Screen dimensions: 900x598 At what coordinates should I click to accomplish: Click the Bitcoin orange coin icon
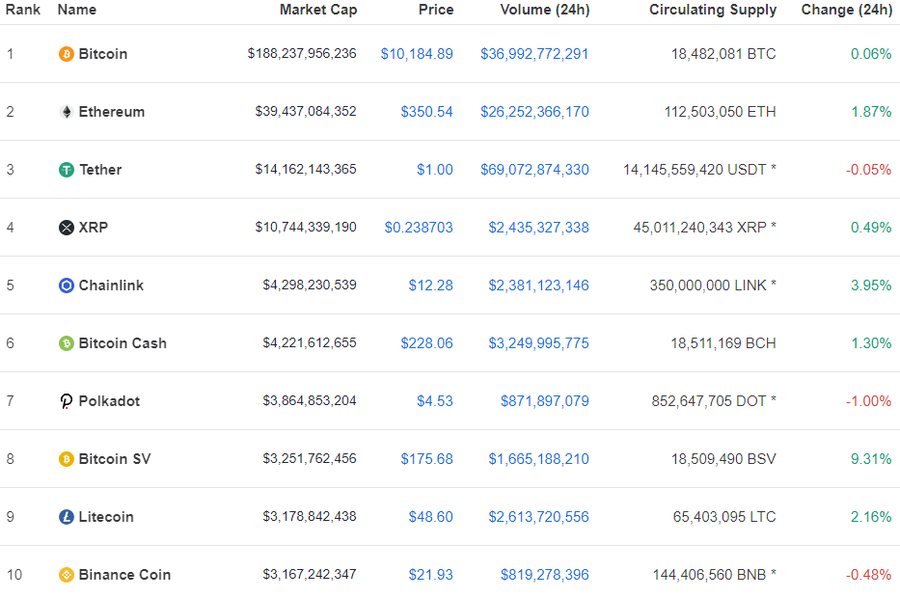pyautogui.click(x=67, y=54)
